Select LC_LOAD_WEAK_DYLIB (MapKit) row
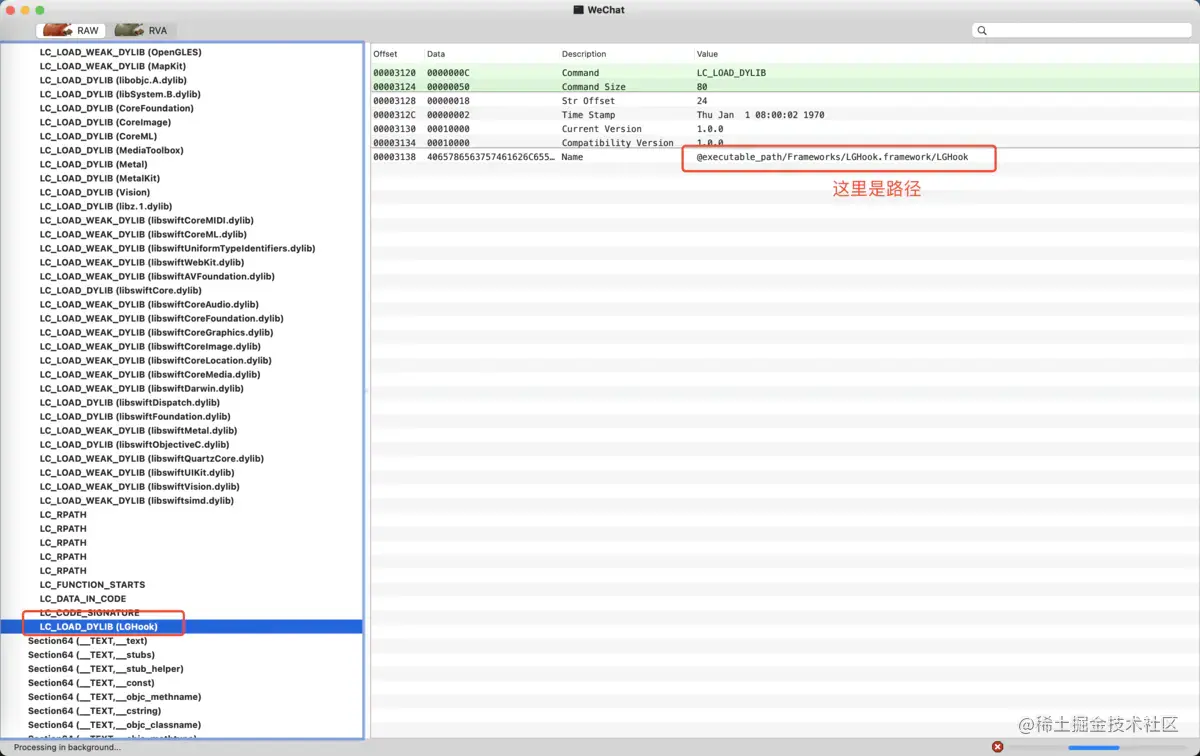 point(113,66)
